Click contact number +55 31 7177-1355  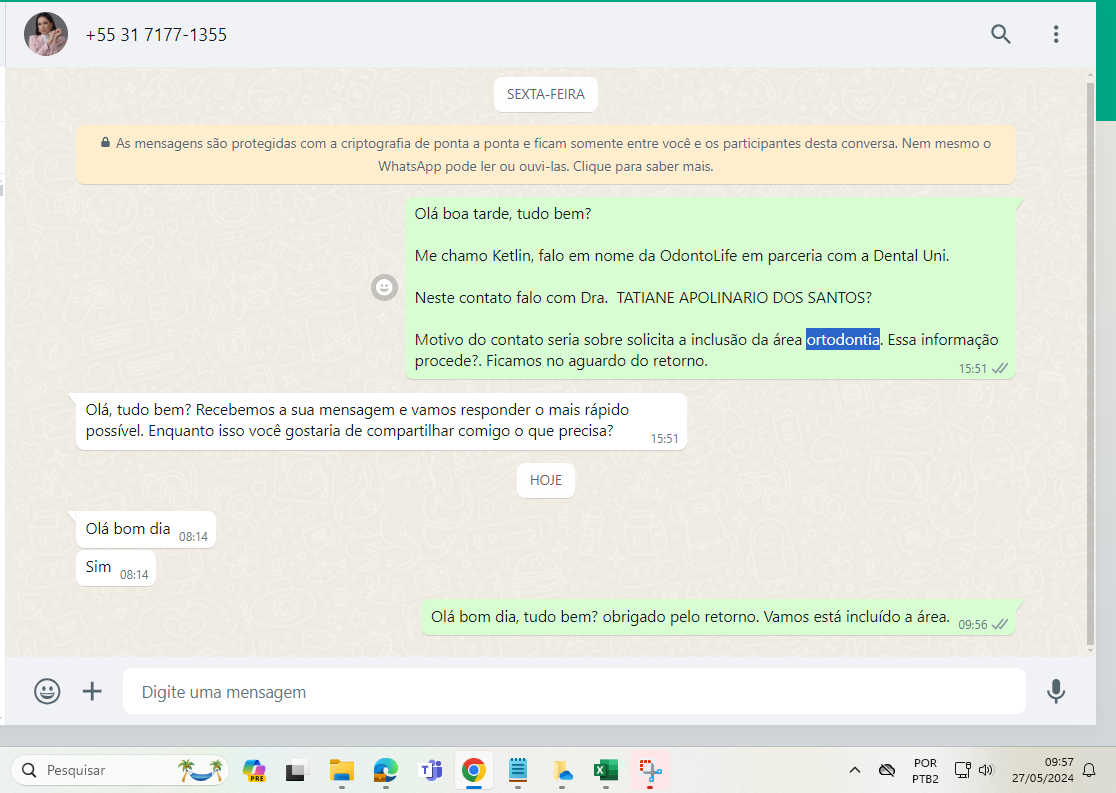(x=156, y=35)
